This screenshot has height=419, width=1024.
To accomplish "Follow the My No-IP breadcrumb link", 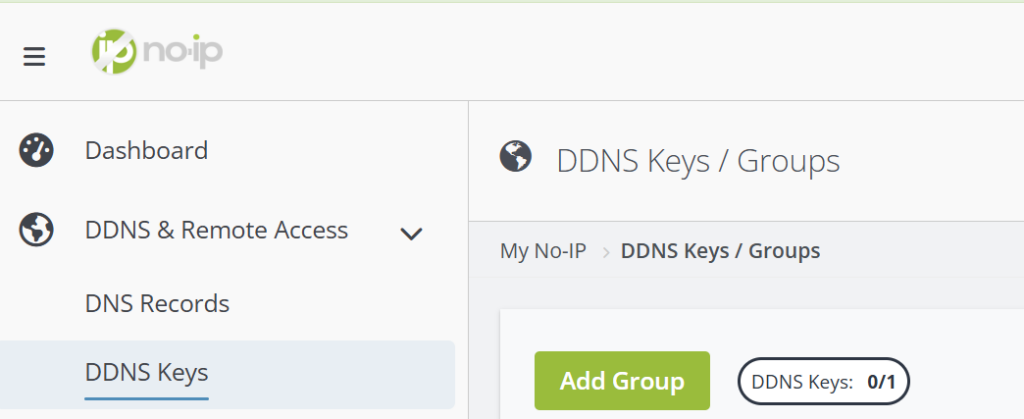I will [x=543, y=251].
